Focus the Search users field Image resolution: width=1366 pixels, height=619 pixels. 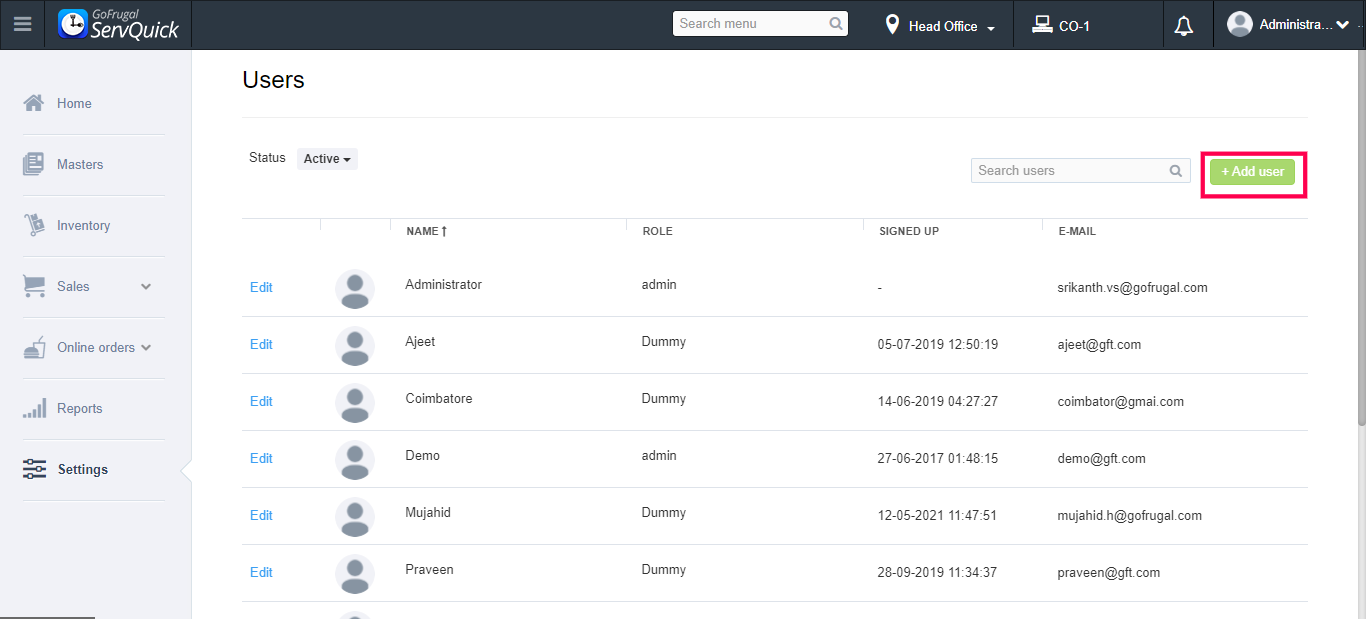(1080, 171)
